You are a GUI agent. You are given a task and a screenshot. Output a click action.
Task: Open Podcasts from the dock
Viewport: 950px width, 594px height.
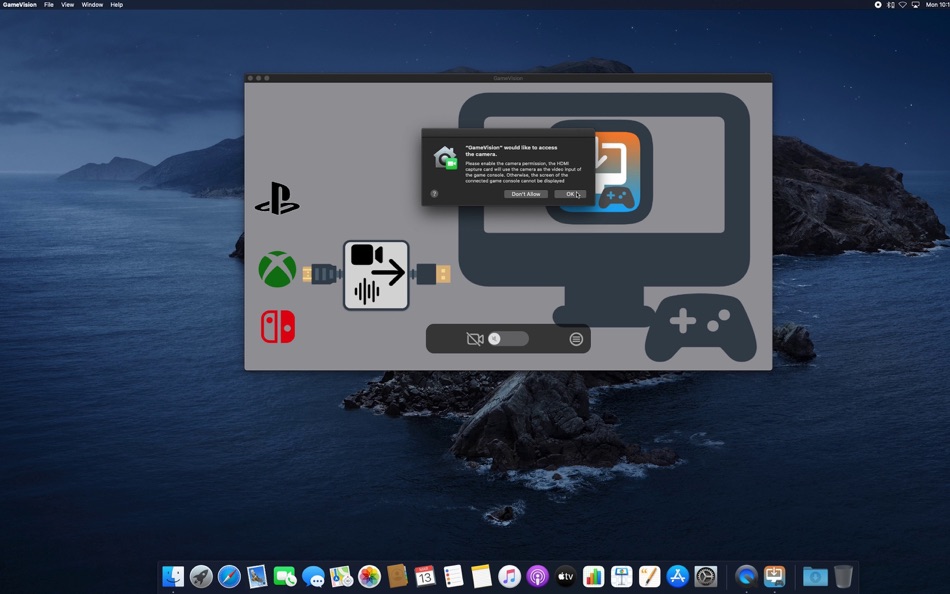pyautogui.click(x=537, y=576)
